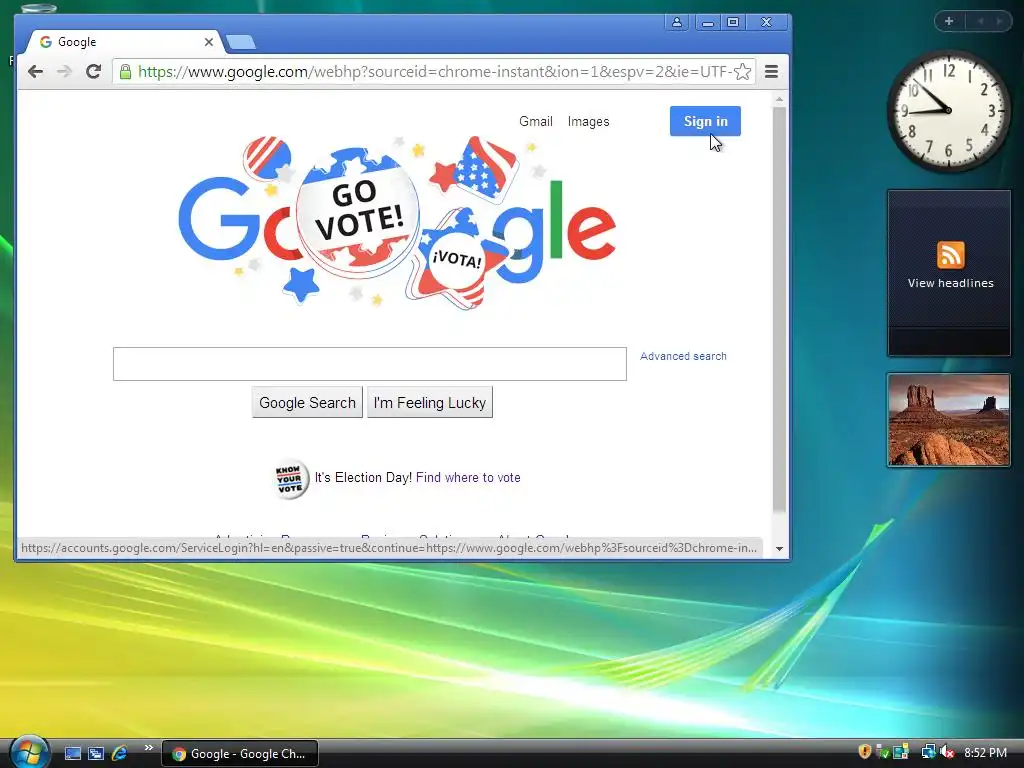Screen dimensions: 1024x768
Task: Click the page scrollbar down arrow
Action: [x=779, y=549]
